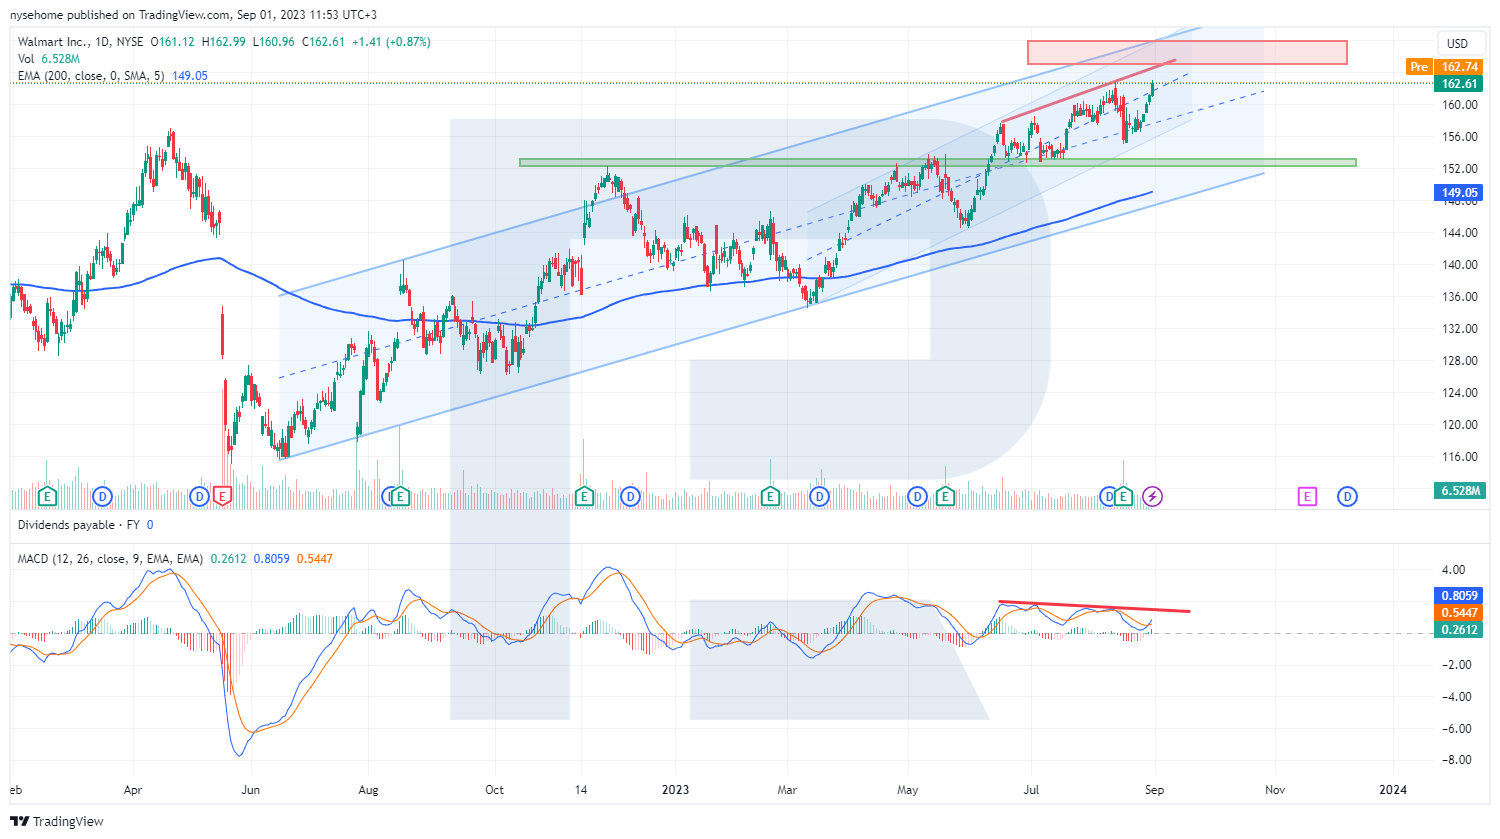Click the dividend marker just left of April
The image size is (1500, 839).
pos(102,496)
